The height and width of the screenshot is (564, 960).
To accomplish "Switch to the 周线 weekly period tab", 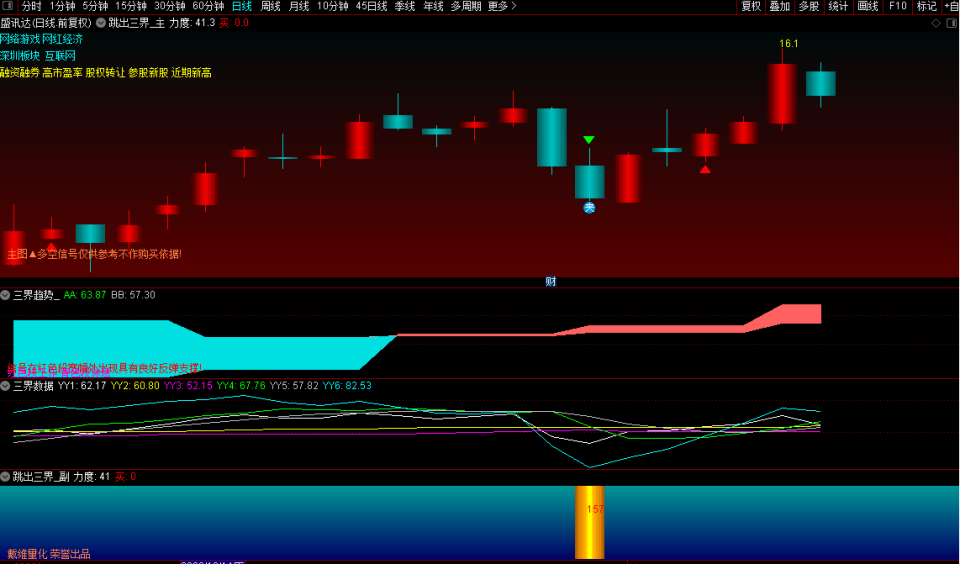I will tap(270, 6).
